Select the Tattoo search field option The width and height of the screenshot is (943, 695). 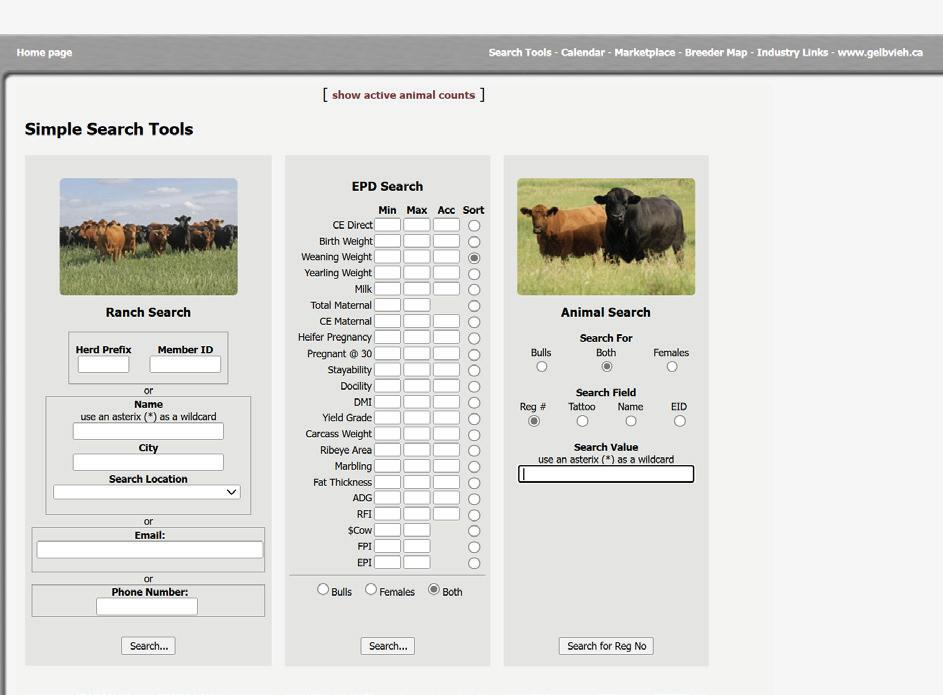coord(582,421)
